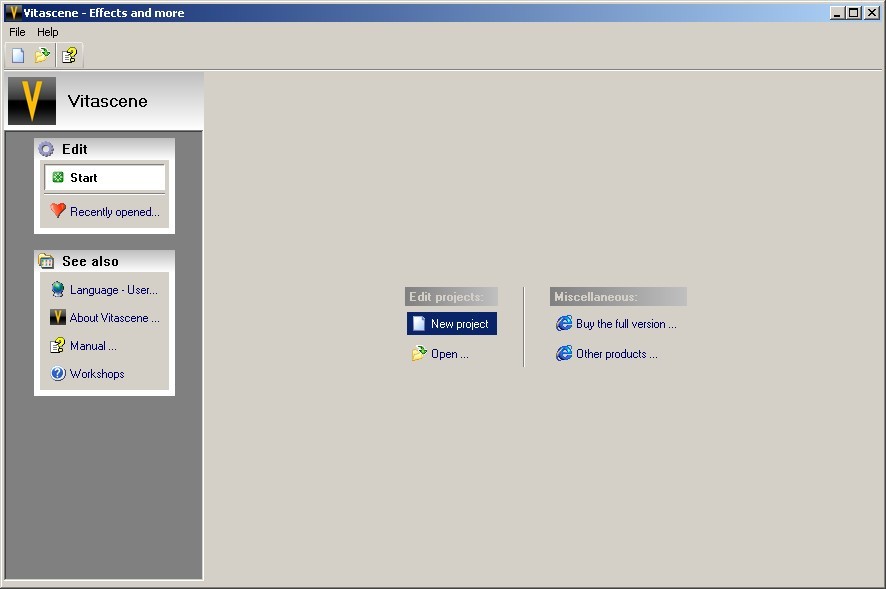The height and width of the screenshot is (589, 886).
Task: Click the New project toolbar icon
Action: [18, 55]
